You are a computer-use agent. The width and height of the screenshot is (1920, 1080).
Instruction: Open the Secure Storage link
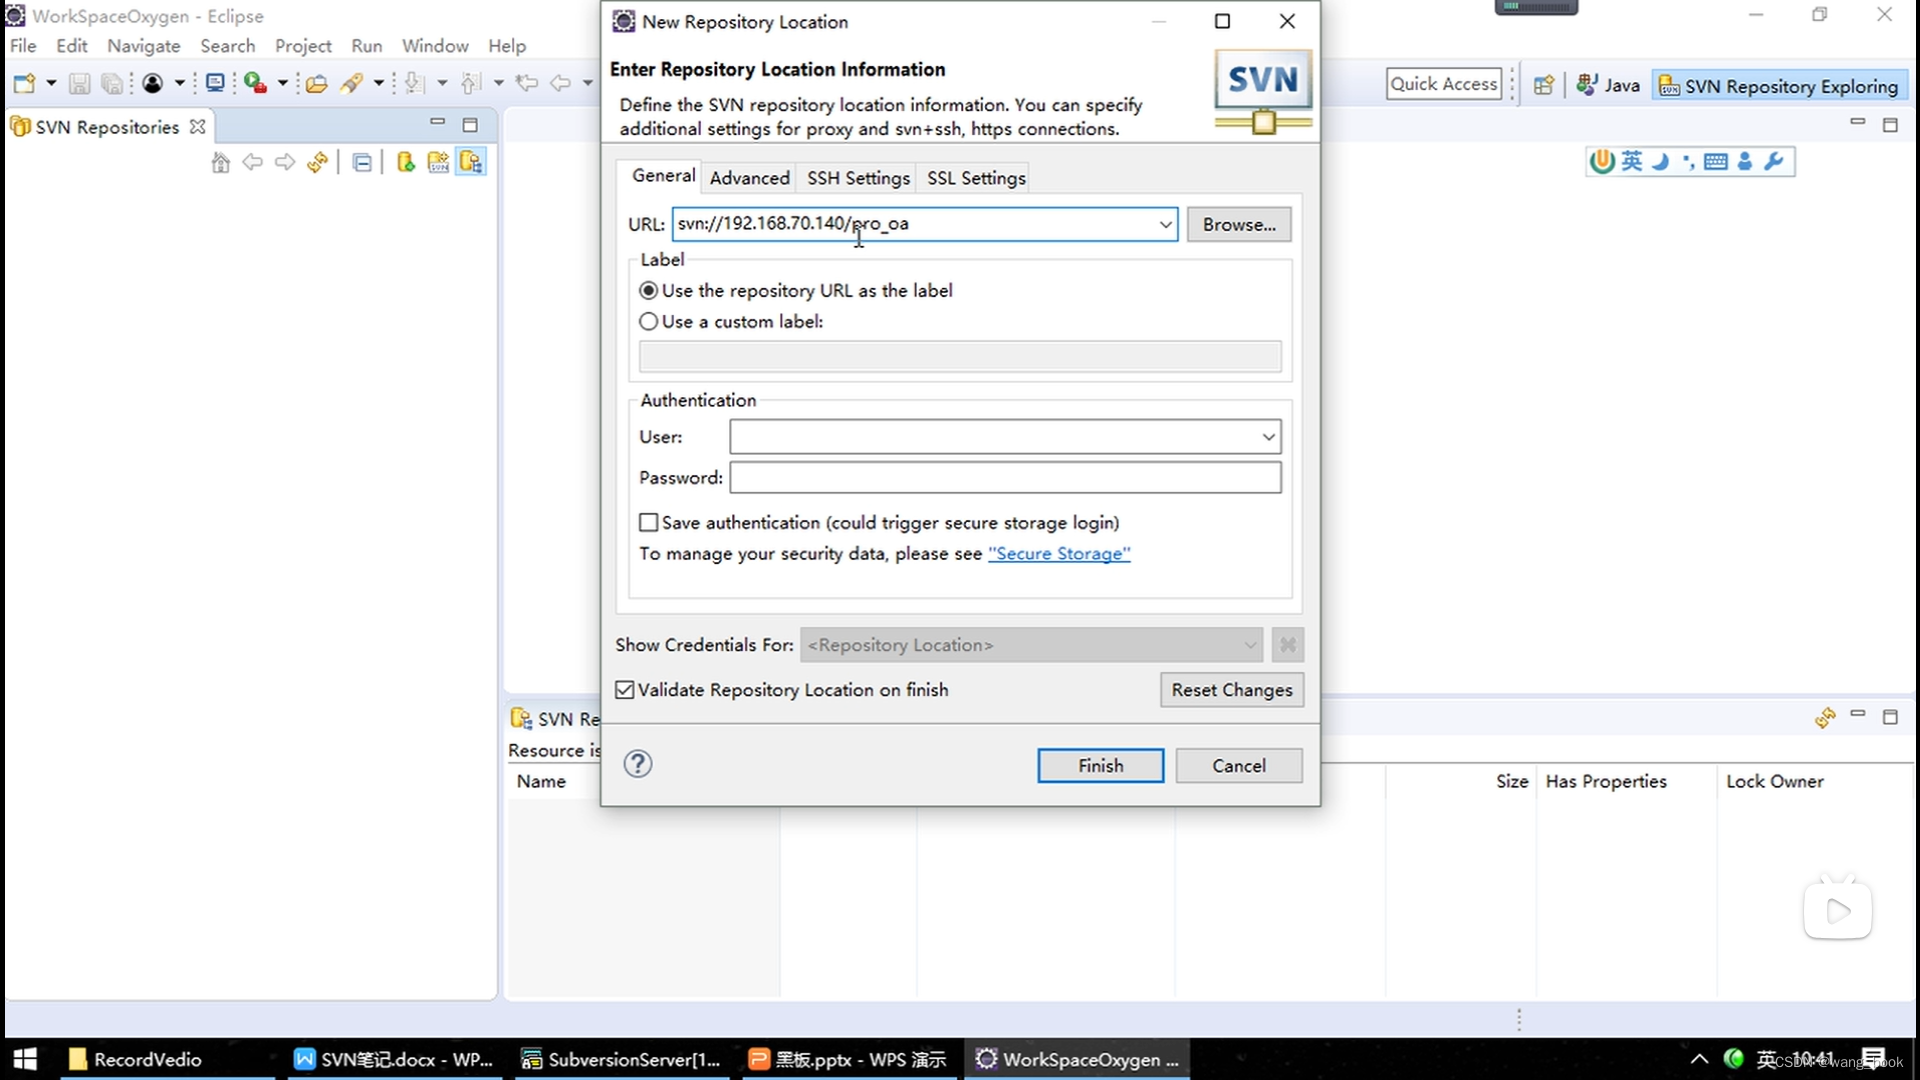(x=1059, y=554)
